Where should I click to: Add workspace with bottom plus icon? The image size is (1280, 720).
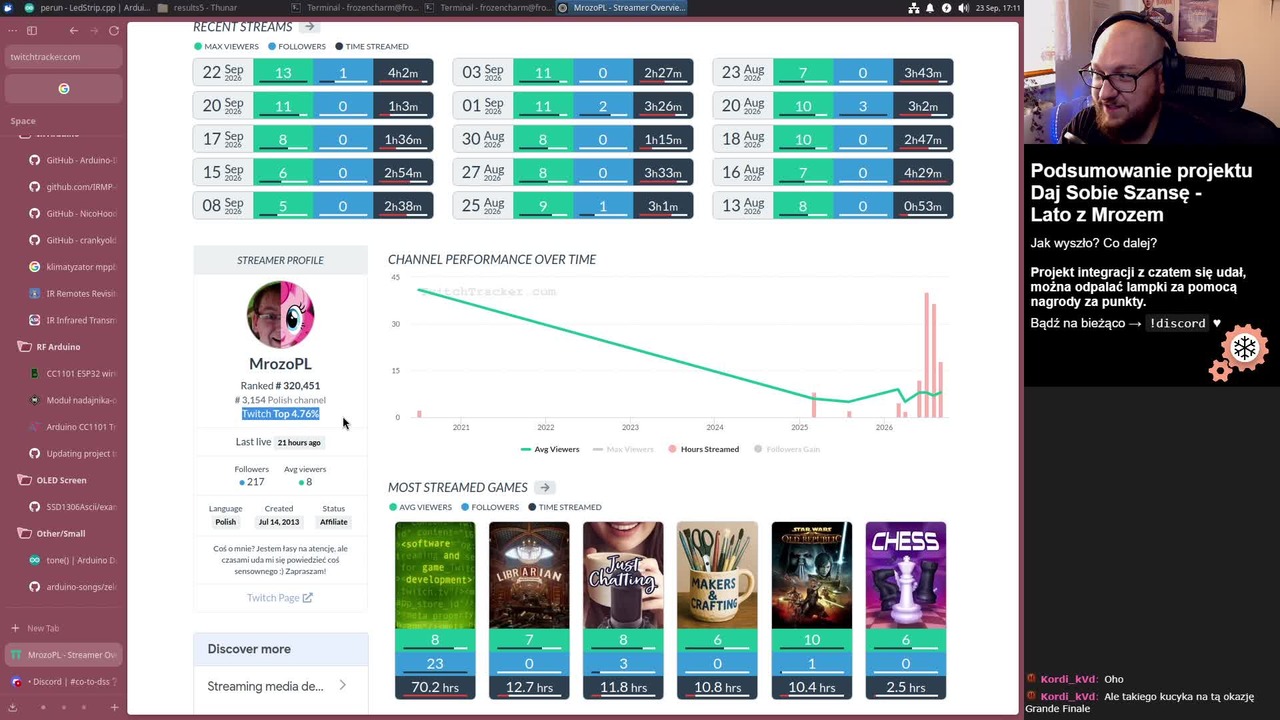coord(114,707)
